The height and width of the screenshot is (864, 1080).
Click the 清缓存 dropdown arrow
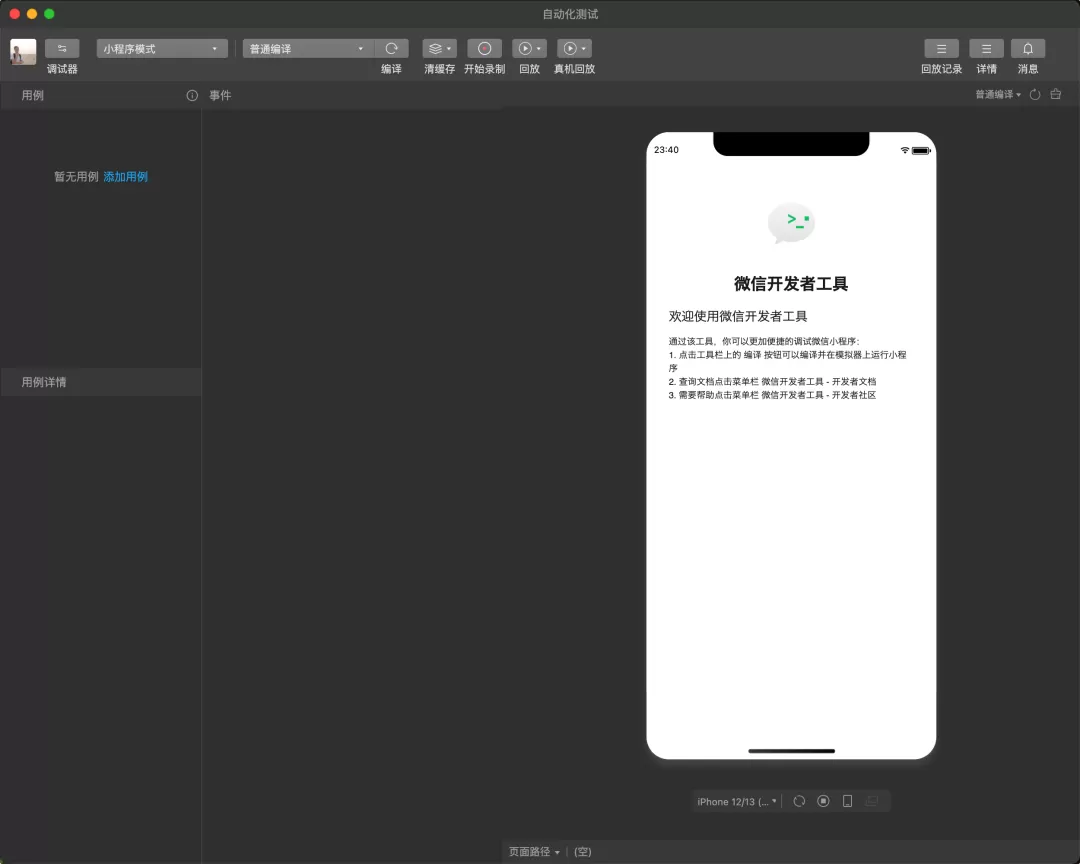449,48
